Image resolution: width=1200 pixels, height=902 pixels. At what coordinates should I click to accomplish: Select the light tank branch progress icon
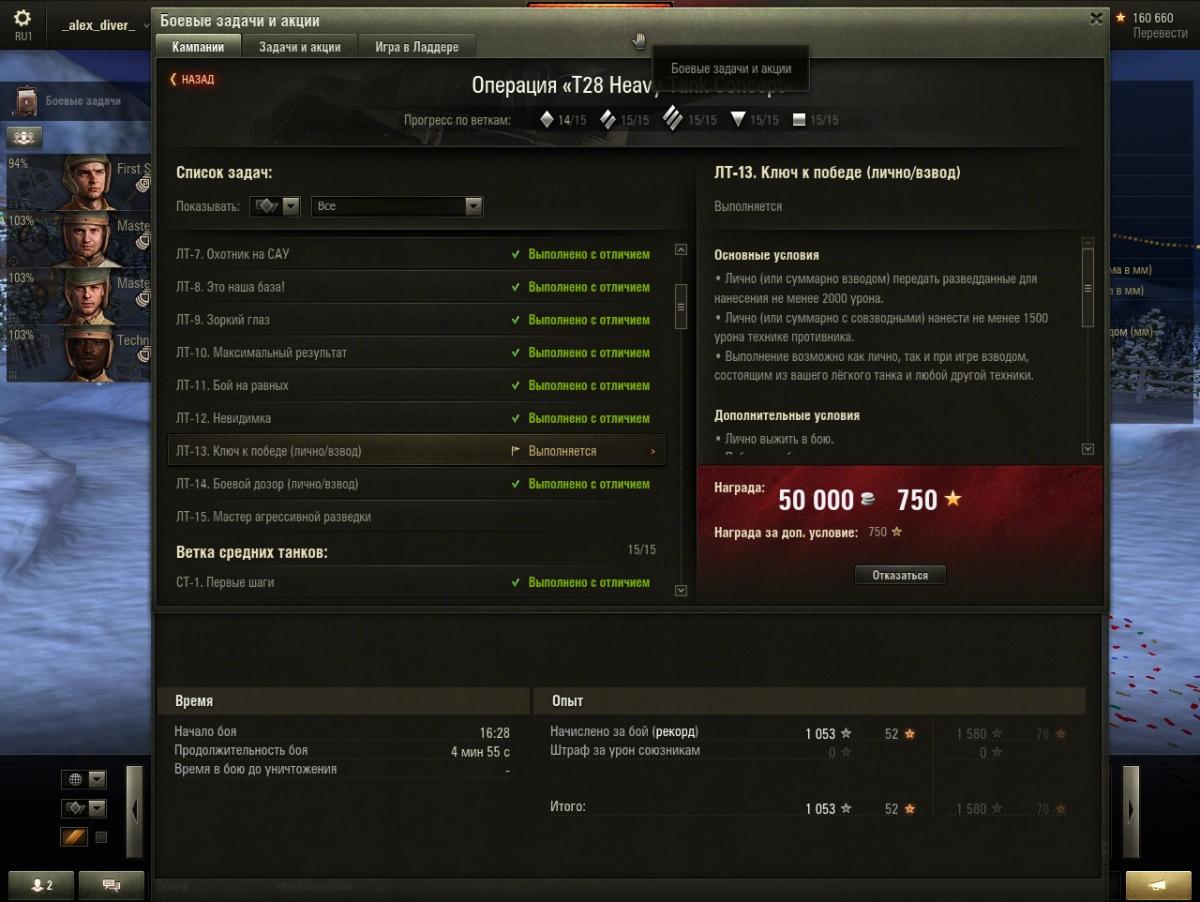point(547,120)
